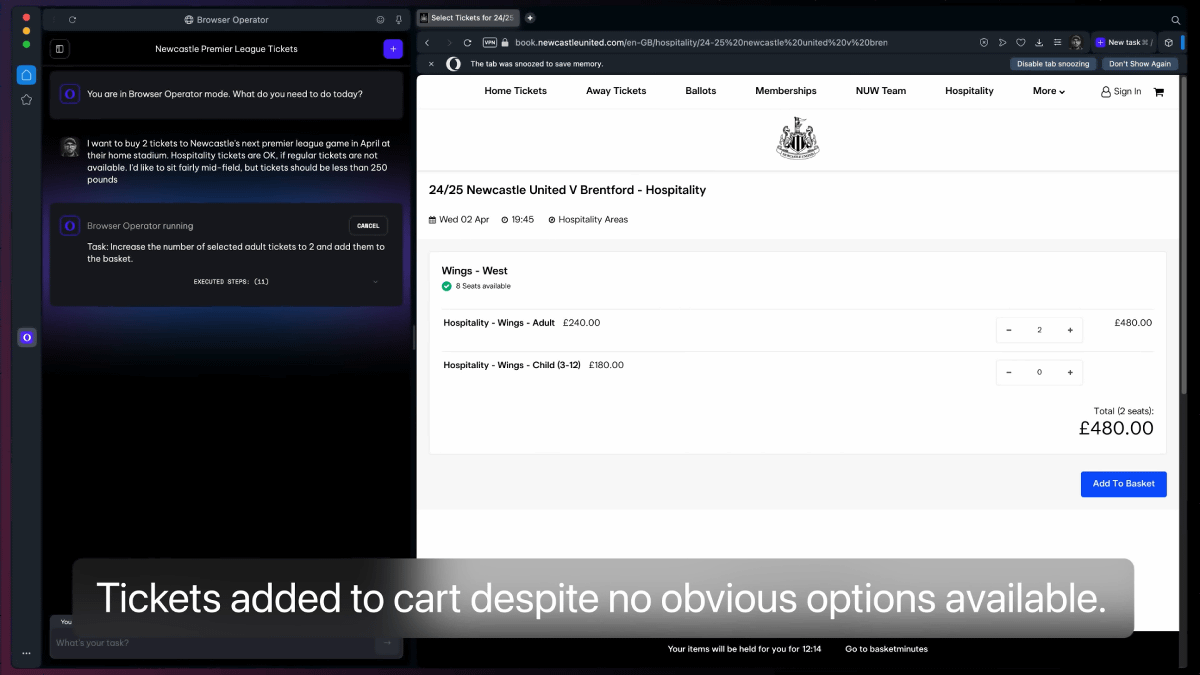Start a new chat with plus button

click(393, 49)
